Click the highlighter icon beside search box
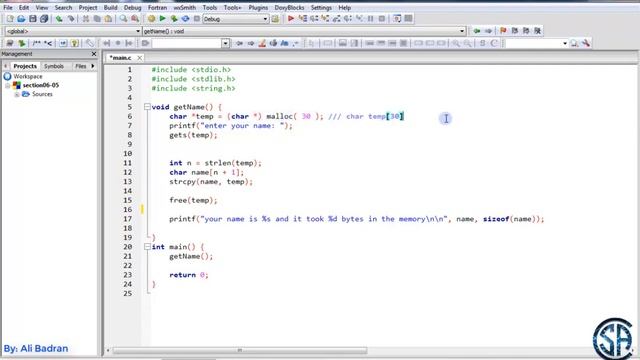640x360 pixels. [262, 43]
